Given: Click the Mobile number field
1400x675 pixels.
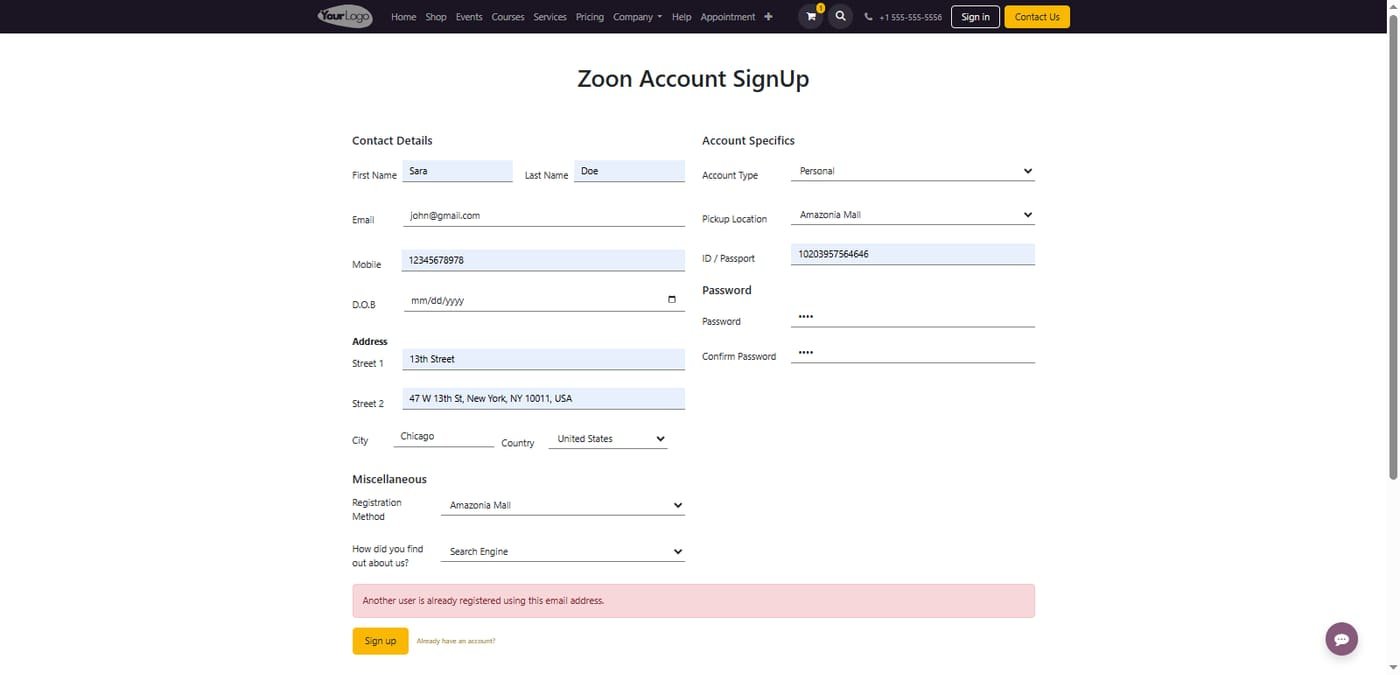Looking at the screenshot, I should 543,260.
